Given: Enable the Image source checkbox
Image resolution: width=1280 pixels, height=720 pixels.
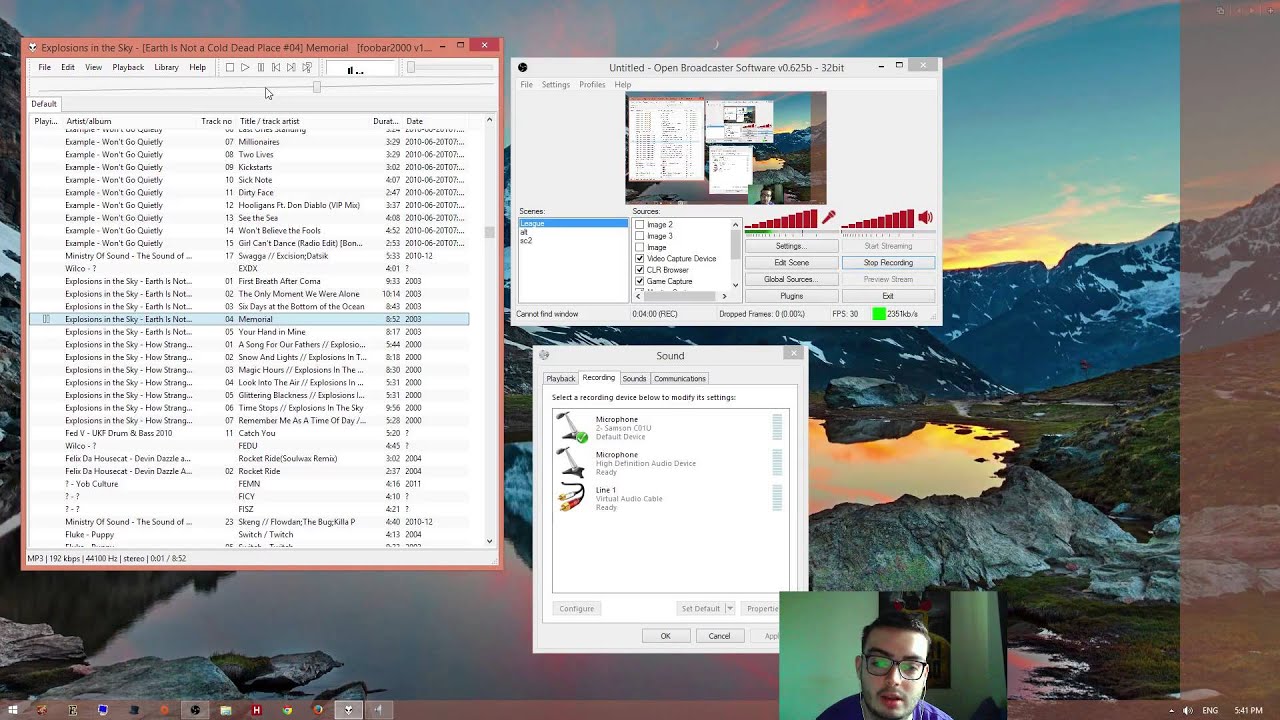Looking at the screenshot, I should point(640,247).
